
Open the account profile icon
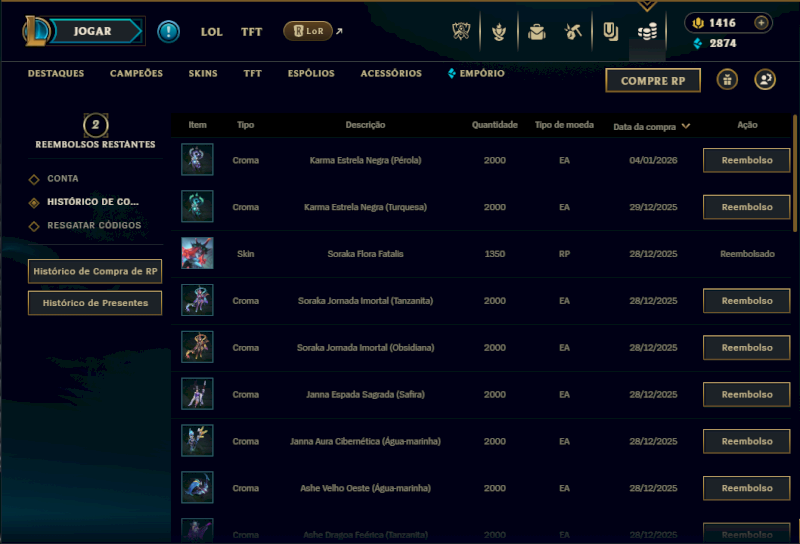click(765, 80)
